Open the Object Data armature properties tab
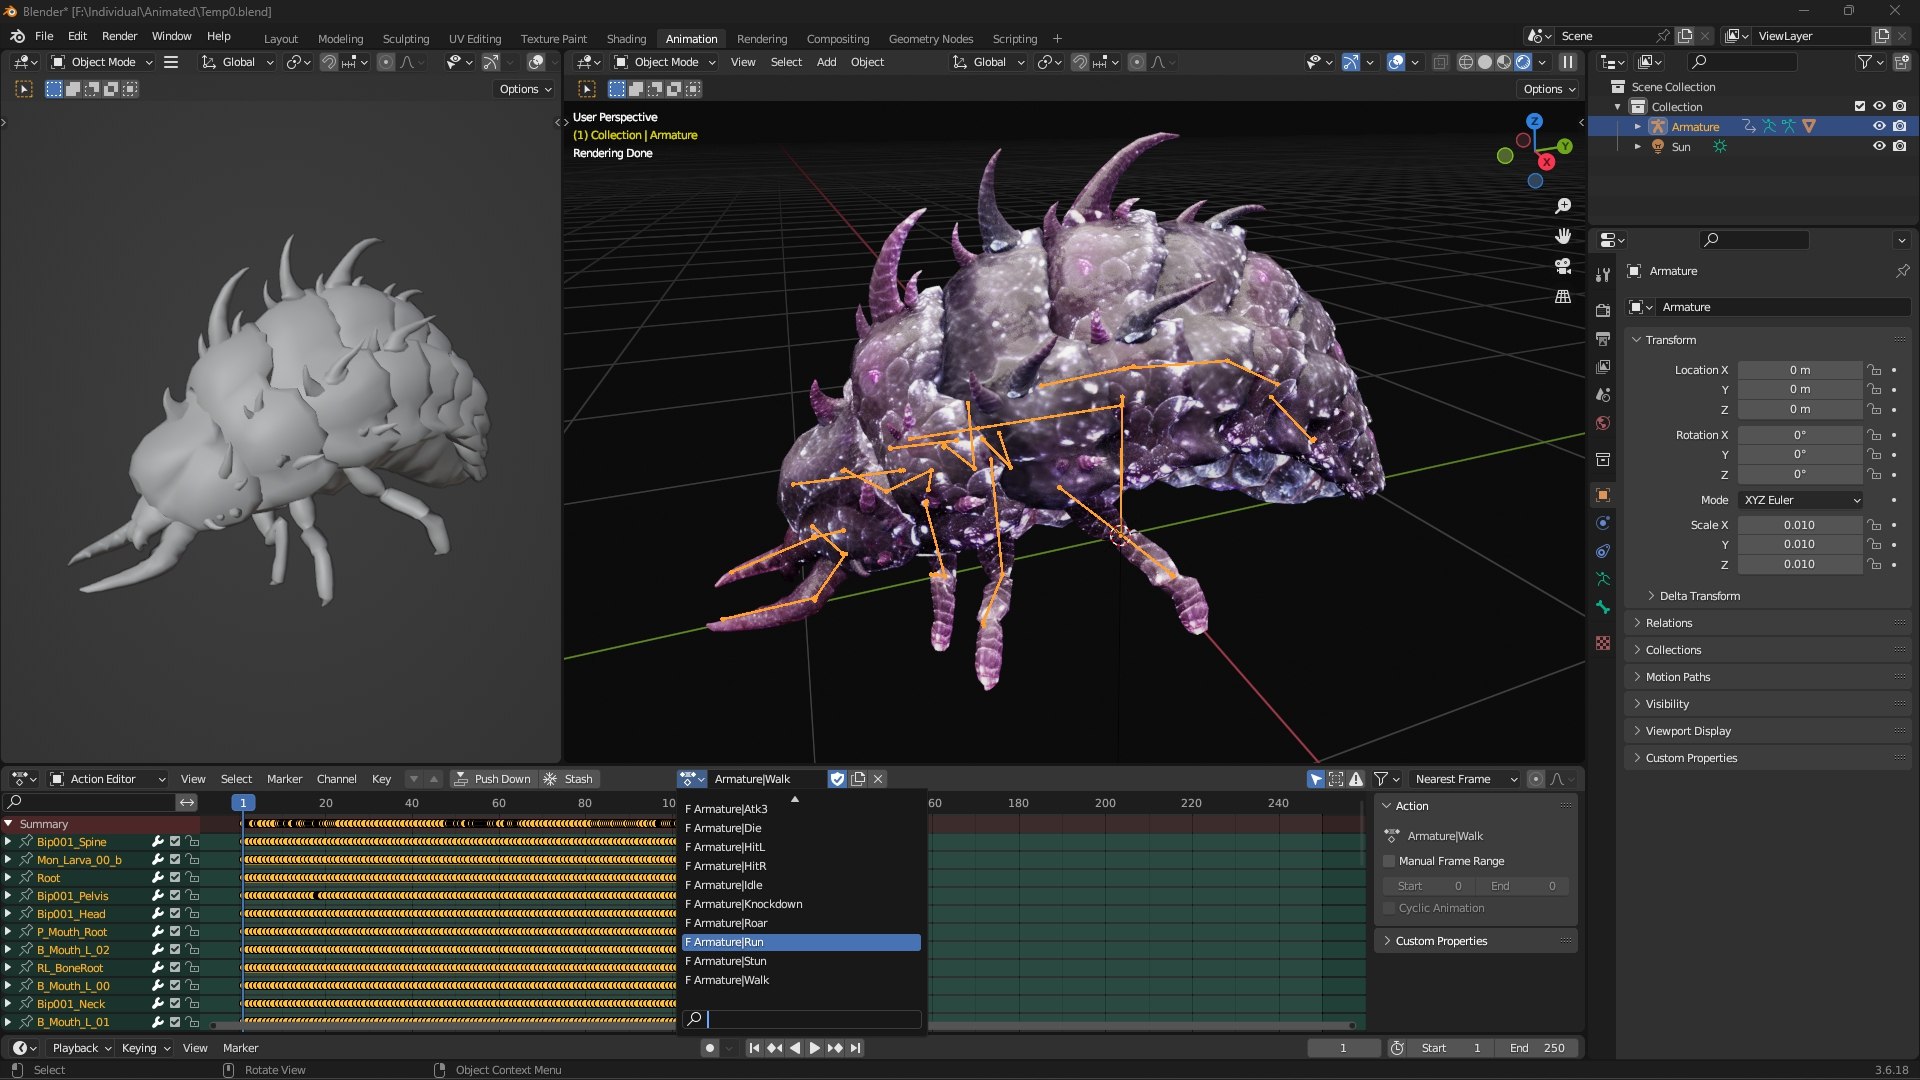This screenshot has width=1920, height=1080. 1603,579
